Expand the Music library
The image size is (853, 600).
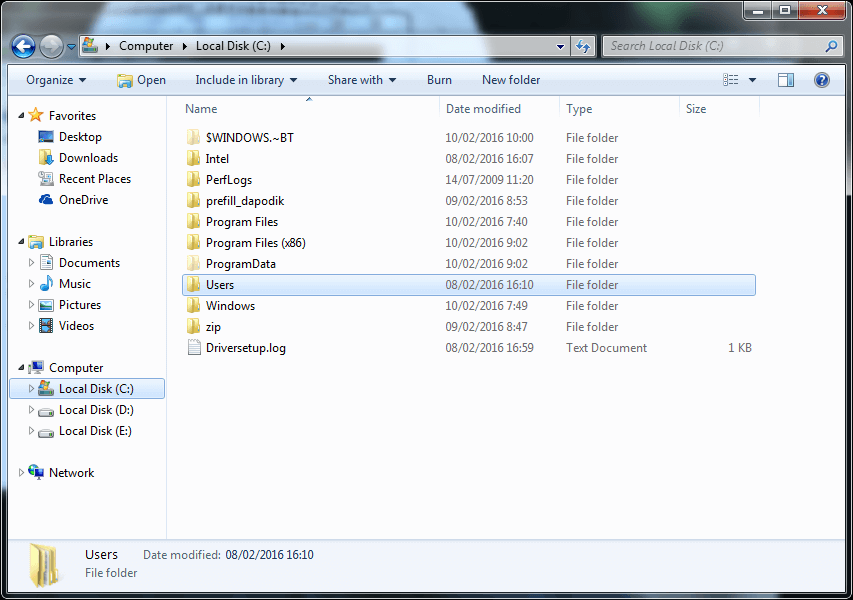coord(31,283)
